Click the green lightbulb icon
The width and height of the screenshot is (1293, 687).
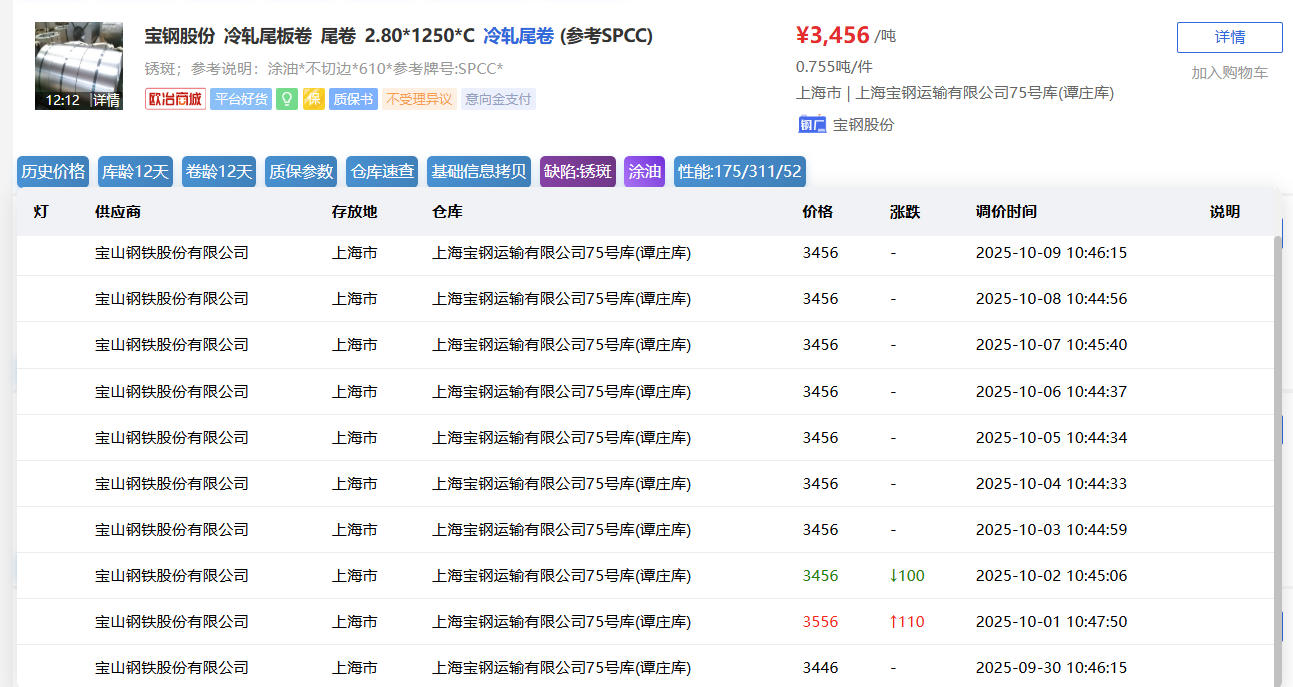click(x=287, y=99)
